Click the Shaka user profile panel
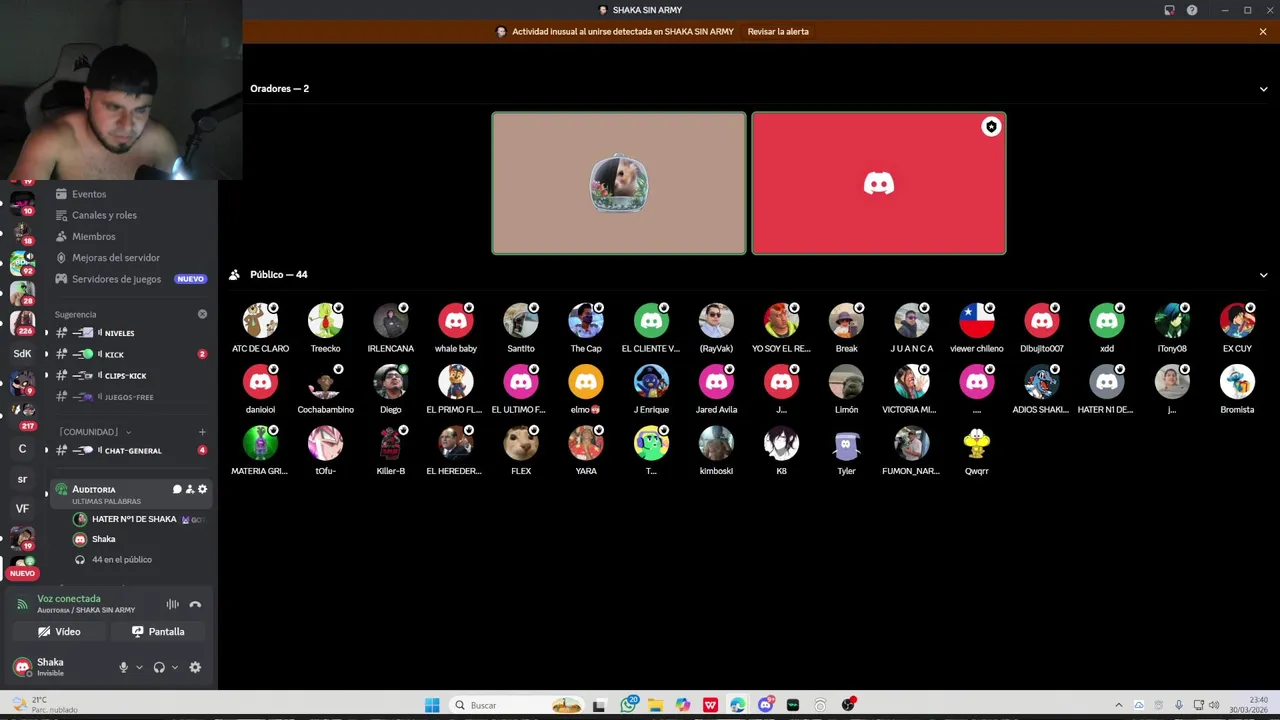 (x=50, y=667)
